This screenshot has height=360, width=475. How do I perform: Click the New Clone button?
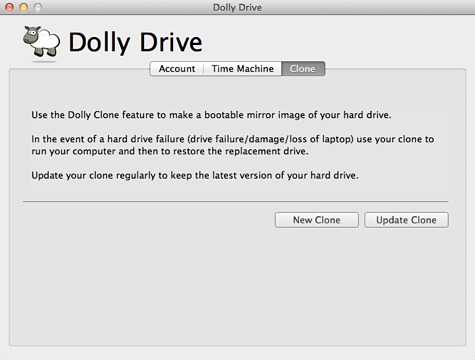pos(317,220)
